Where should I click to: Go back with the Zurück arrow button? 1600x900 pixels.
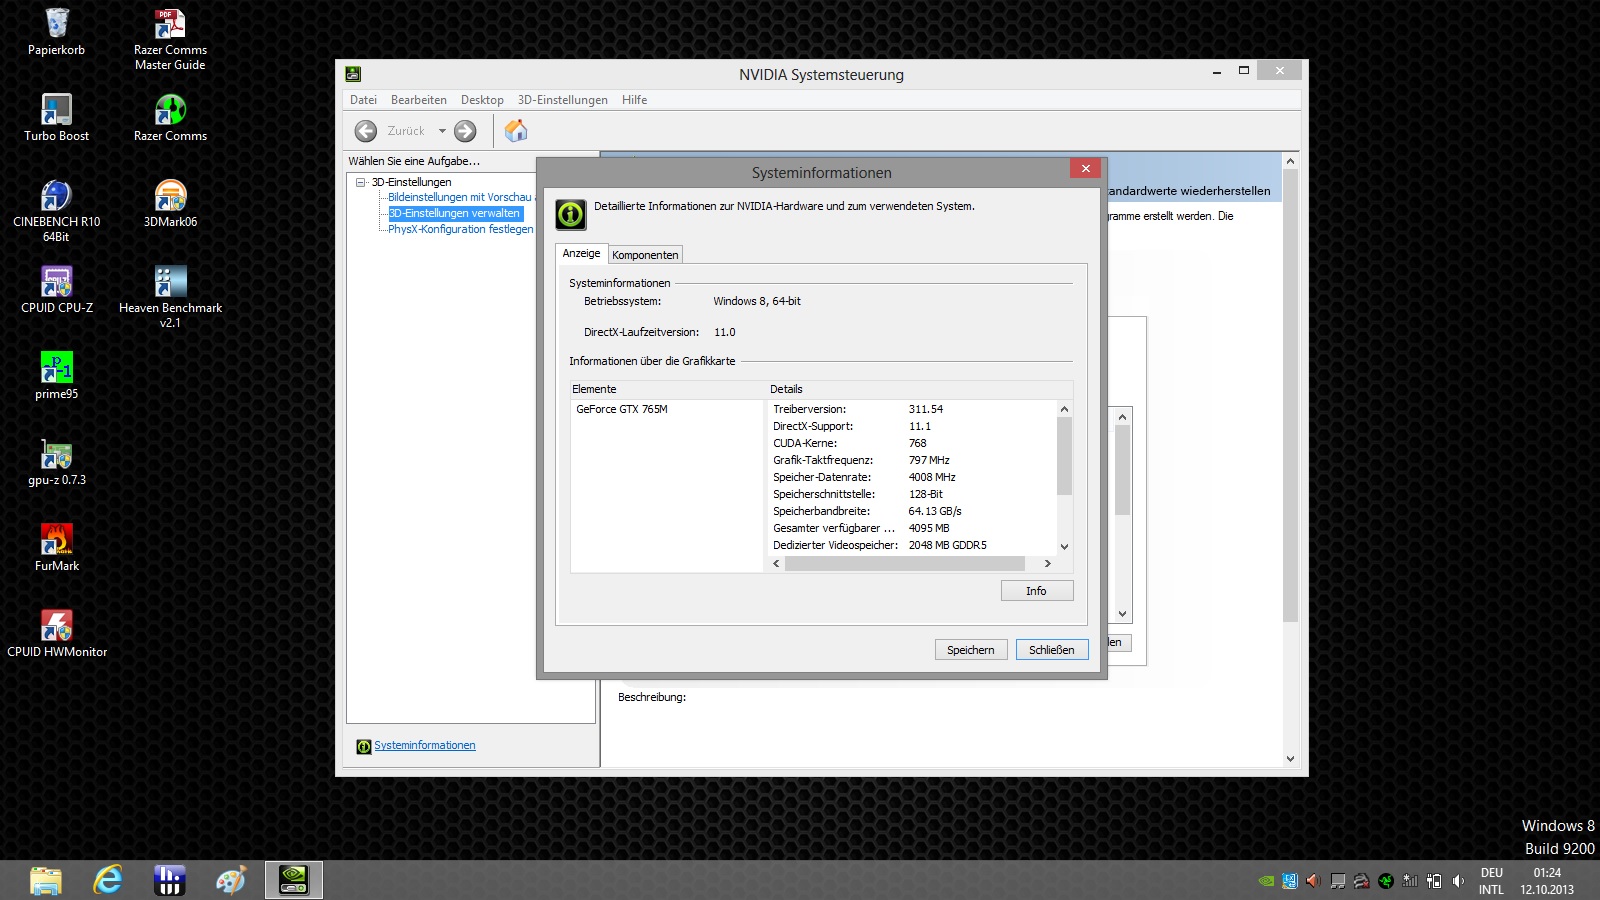(x=366, y=131)
